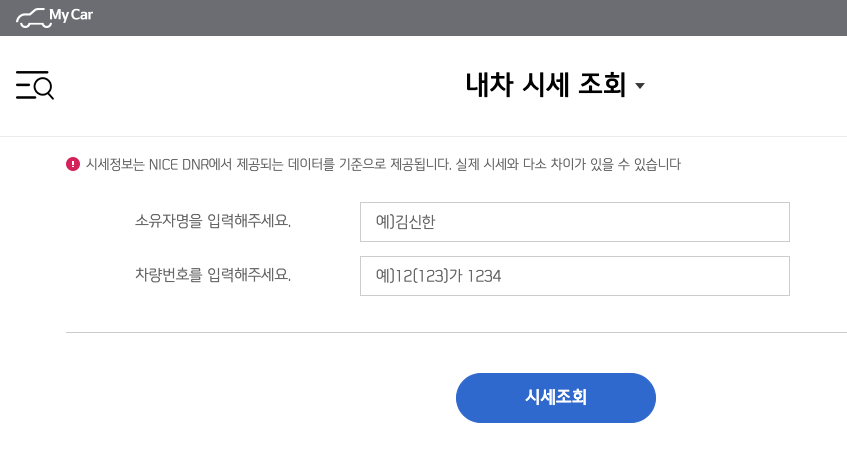Viewport: 847px width, 466px height.
Task: Click the 시세조회 button
Action: pos(556,398)
